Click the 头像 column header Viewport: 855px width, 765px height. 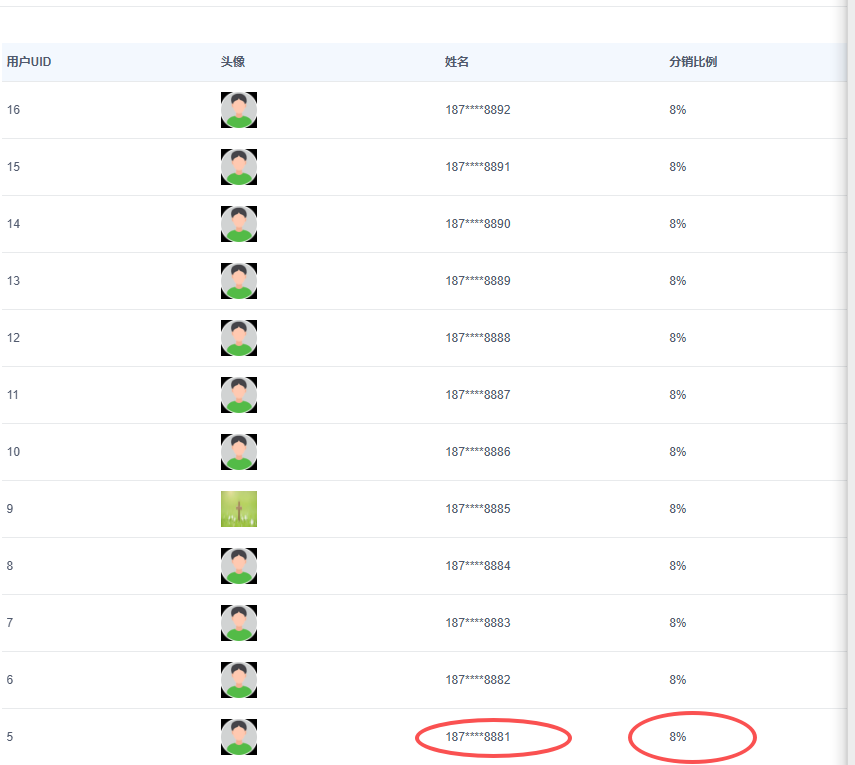pyautogui.click(x=233, y=62)
